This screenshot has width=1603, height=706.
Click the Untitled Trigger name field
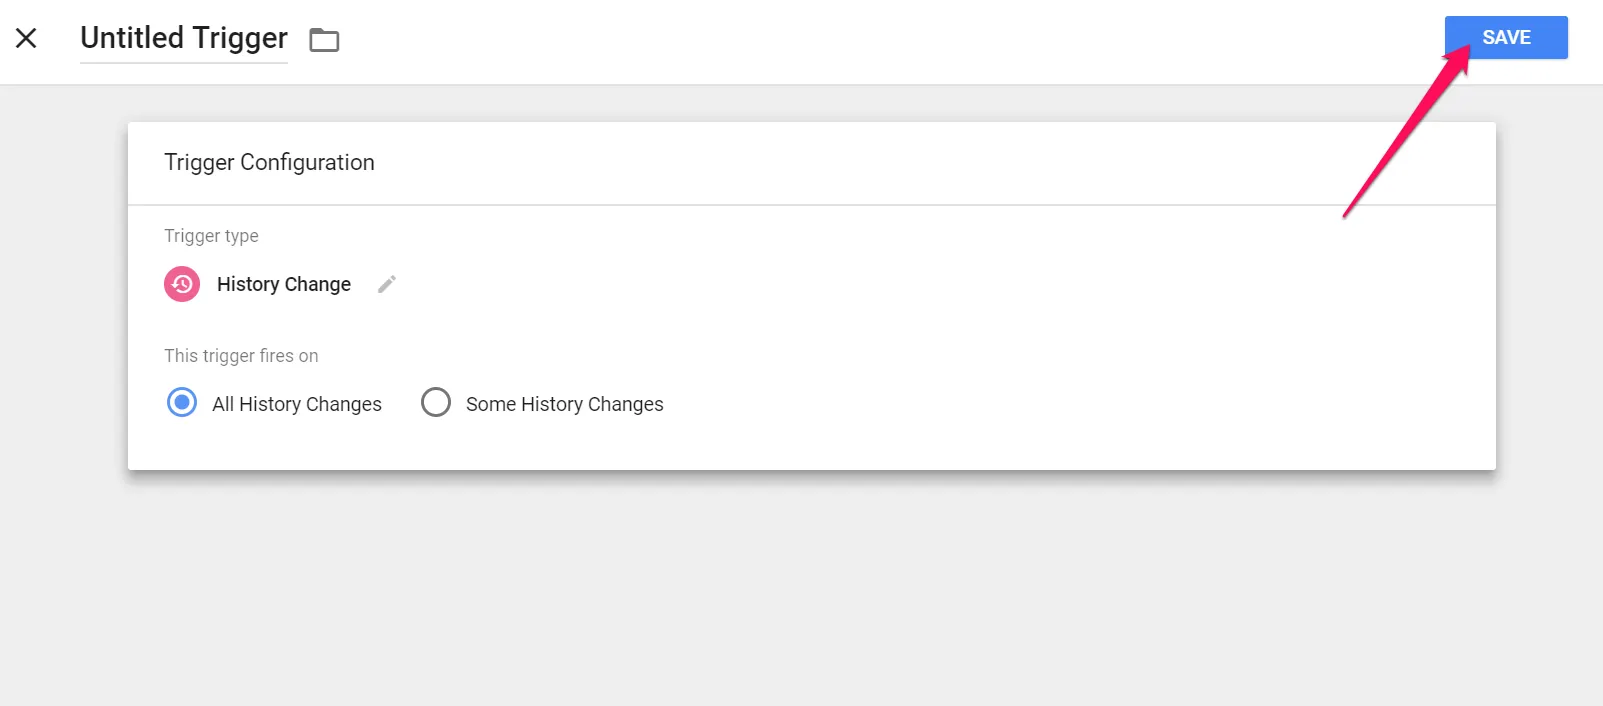coord(184,38)
